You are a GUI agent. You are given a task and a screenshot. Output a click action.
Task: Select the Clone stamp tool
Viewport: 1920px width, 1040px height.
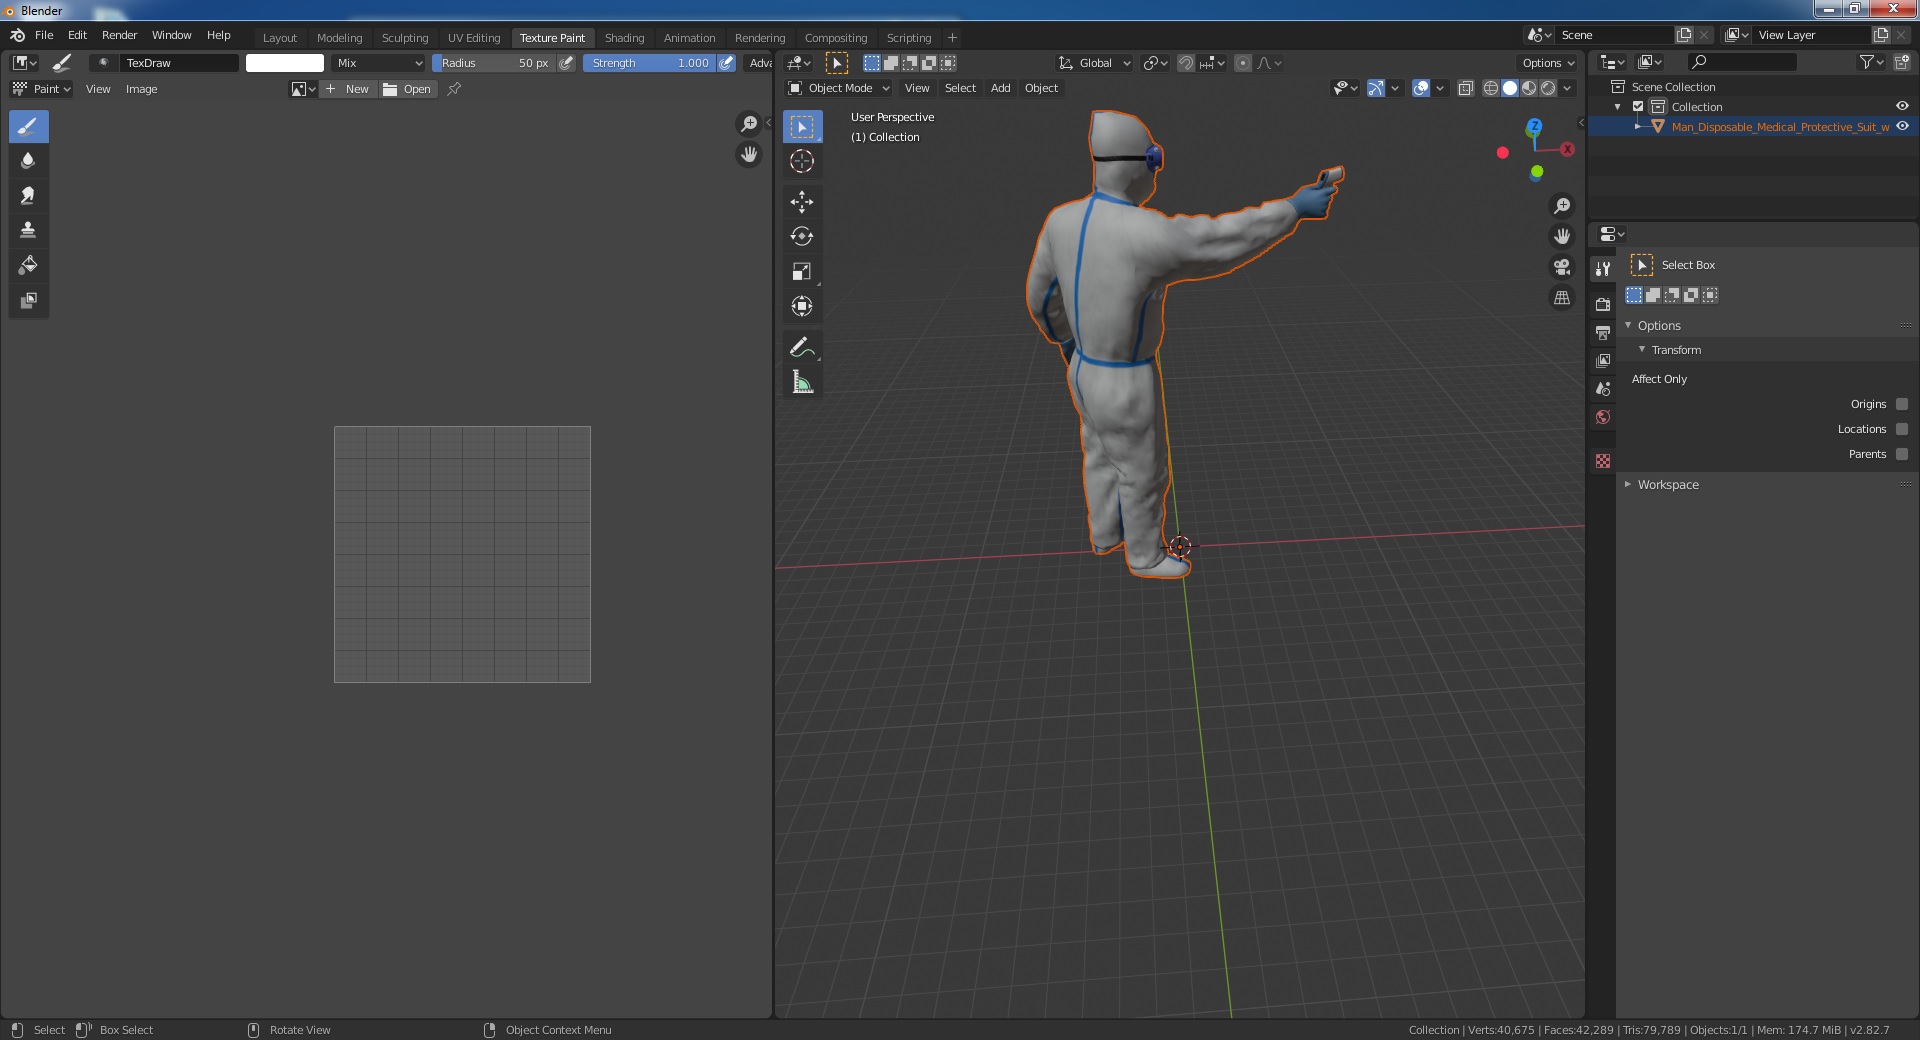point(28,230)
